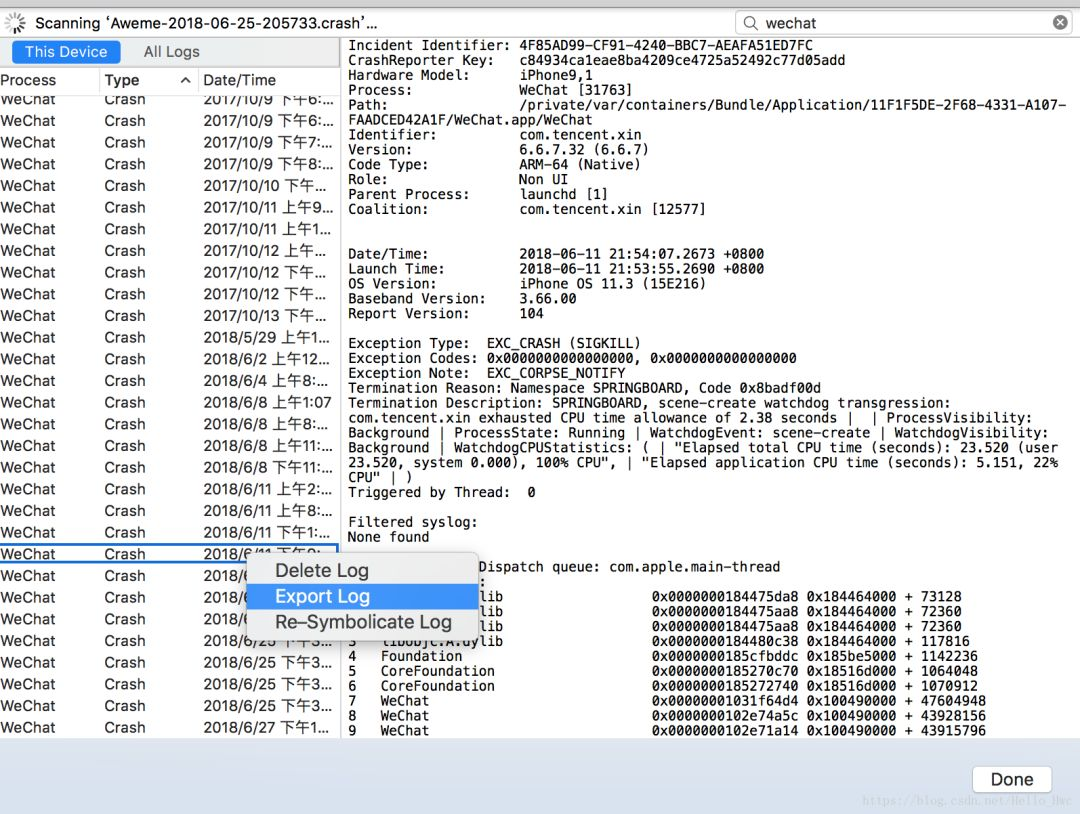Select WeChat crash dated 2017/10/13
Screen dimensions: 1080x814
[x=169, y=316]
